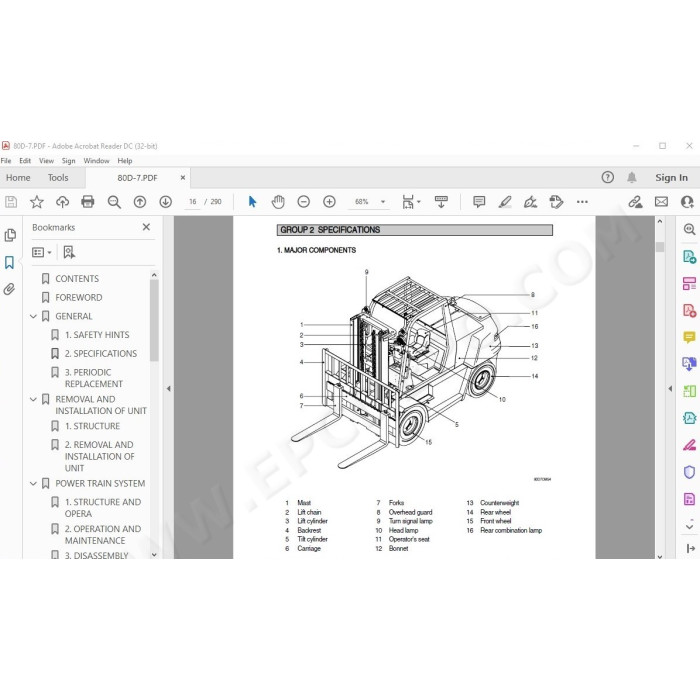Switch to the Home tab
This screenshot has height=700, width=700.
click(18, 178)
